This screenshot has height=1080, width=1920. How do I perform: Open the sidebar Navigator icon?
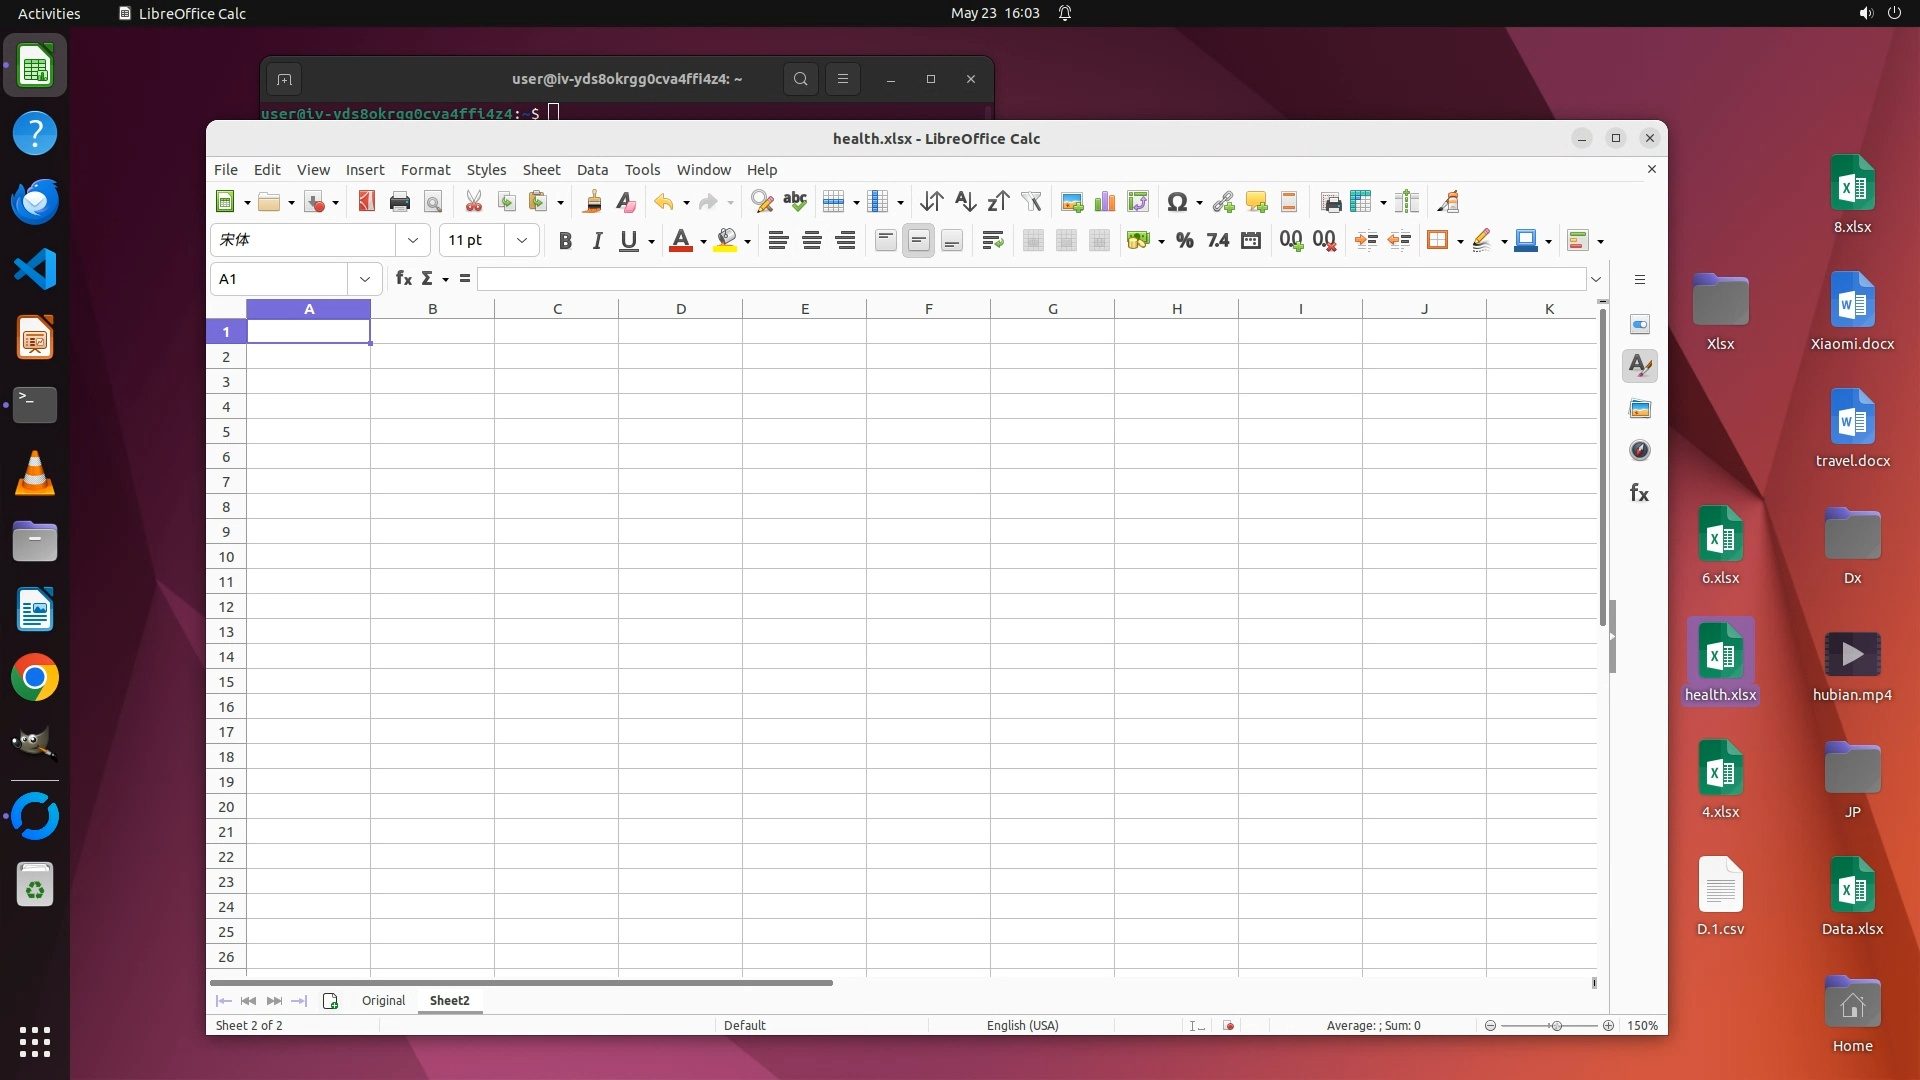pos(1640,451)
